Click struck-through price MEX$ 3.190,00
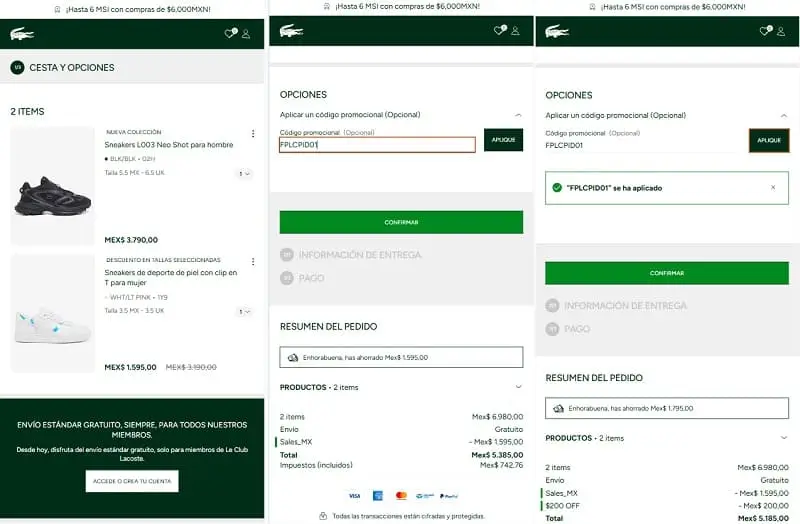 [191, 367]
